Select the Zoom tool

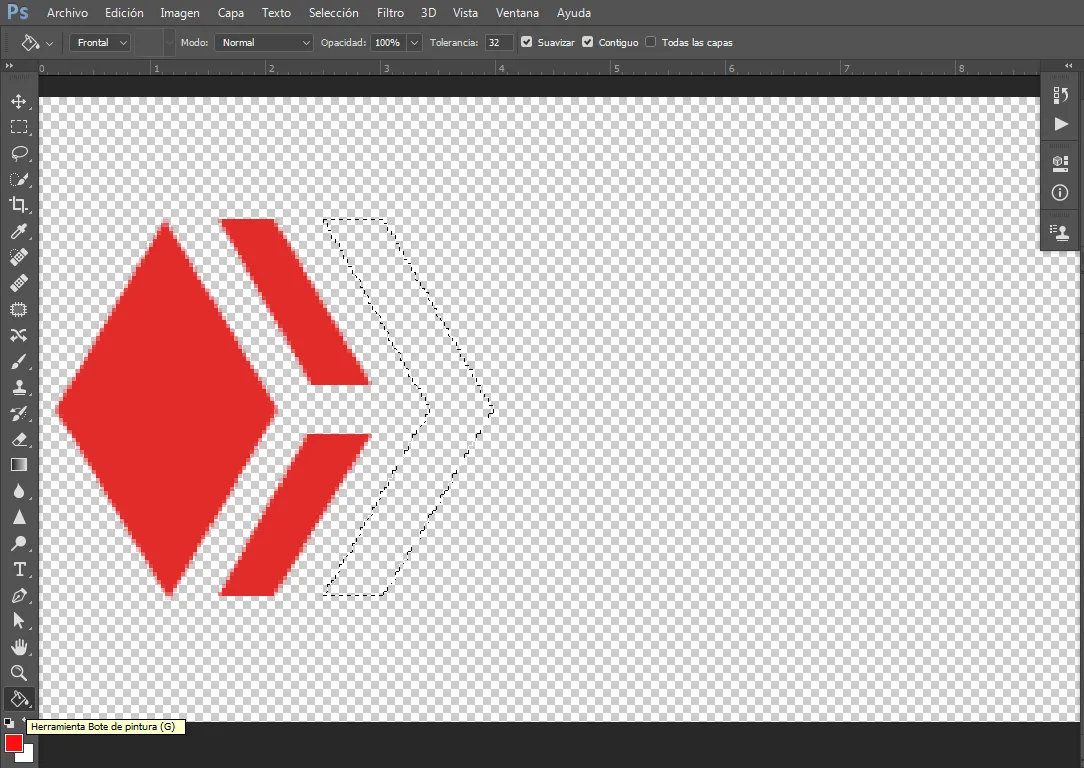click(19, 673)
